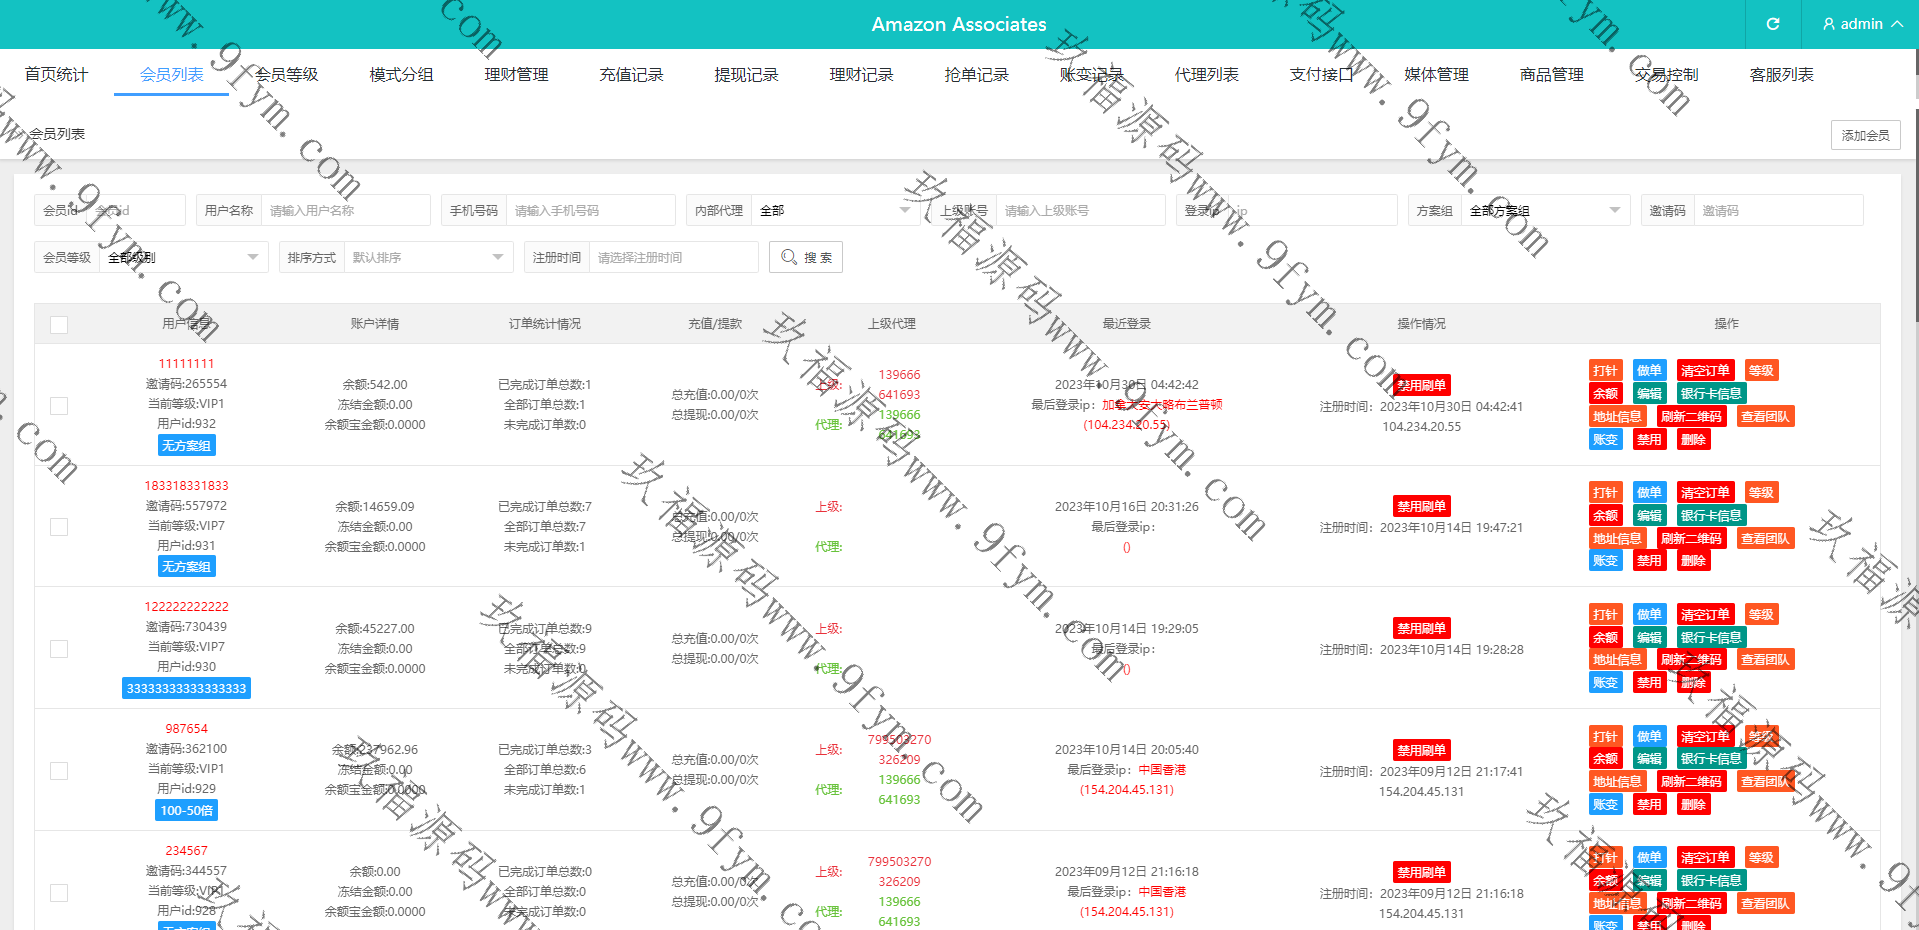Click the 添加会员 button
The height and width of the screenshot is (930, 1919).
(x=1865, y=135)
